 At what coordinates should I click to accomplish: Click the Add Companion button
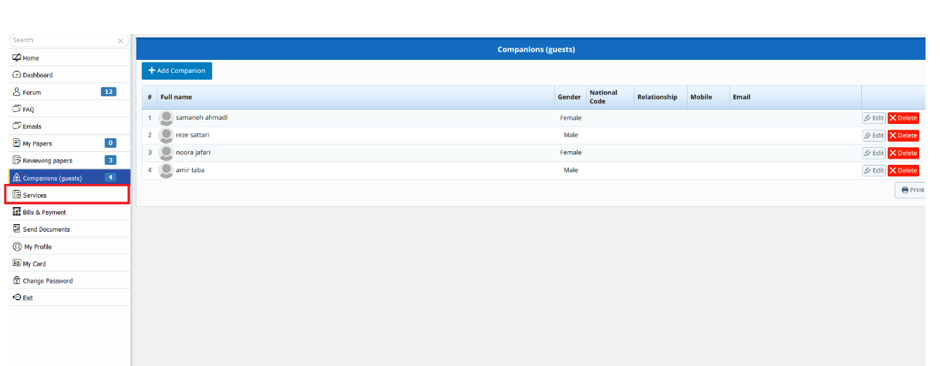[x=177, y=71]
